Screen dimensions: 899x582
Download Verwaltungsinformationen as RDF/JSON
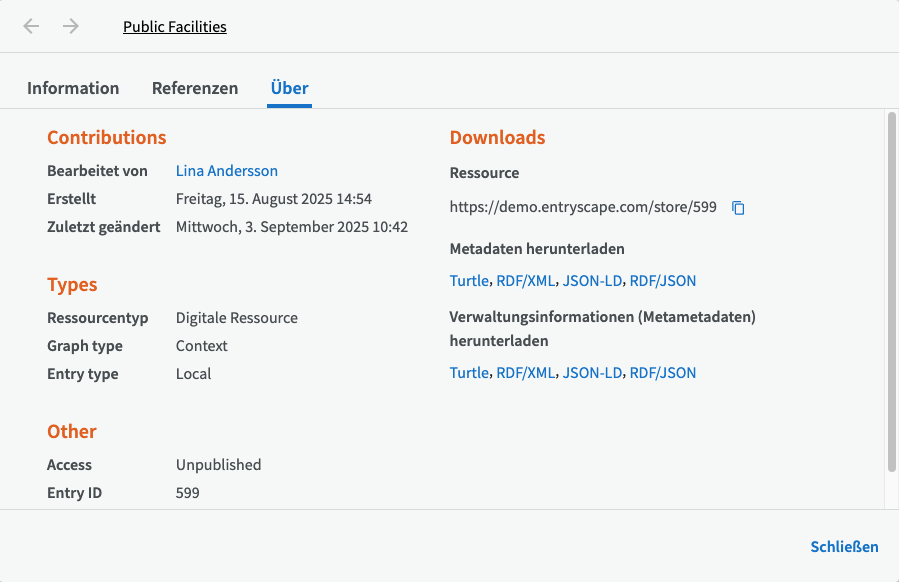pyautogui.click(x=663, y=373)
